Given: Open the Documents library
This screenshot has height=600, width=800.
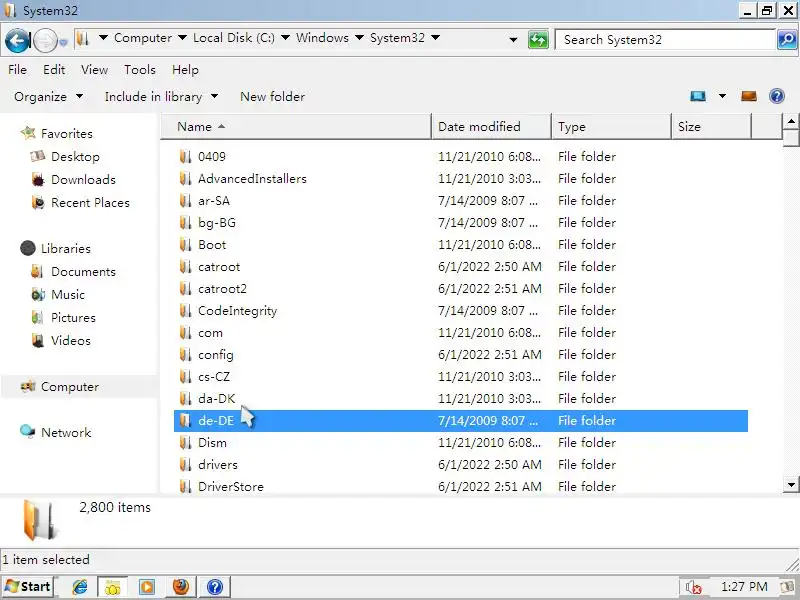Looking at the screenshot, I should [83, 271].
